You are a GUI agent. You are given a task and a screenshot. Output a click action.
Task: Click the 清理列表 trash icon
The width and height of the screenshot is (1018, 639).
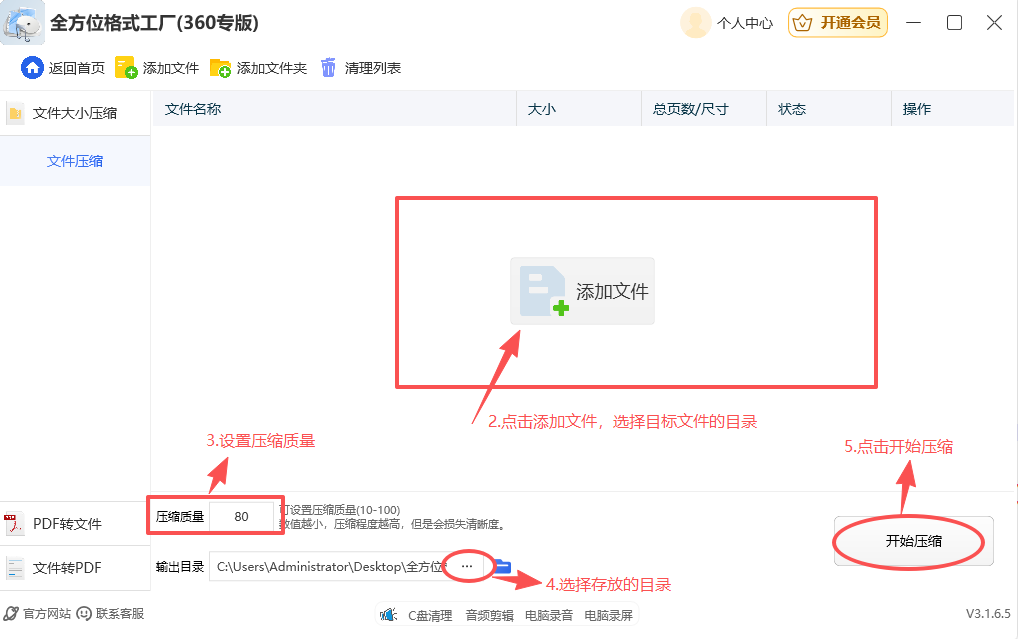(x=329, y=68)
